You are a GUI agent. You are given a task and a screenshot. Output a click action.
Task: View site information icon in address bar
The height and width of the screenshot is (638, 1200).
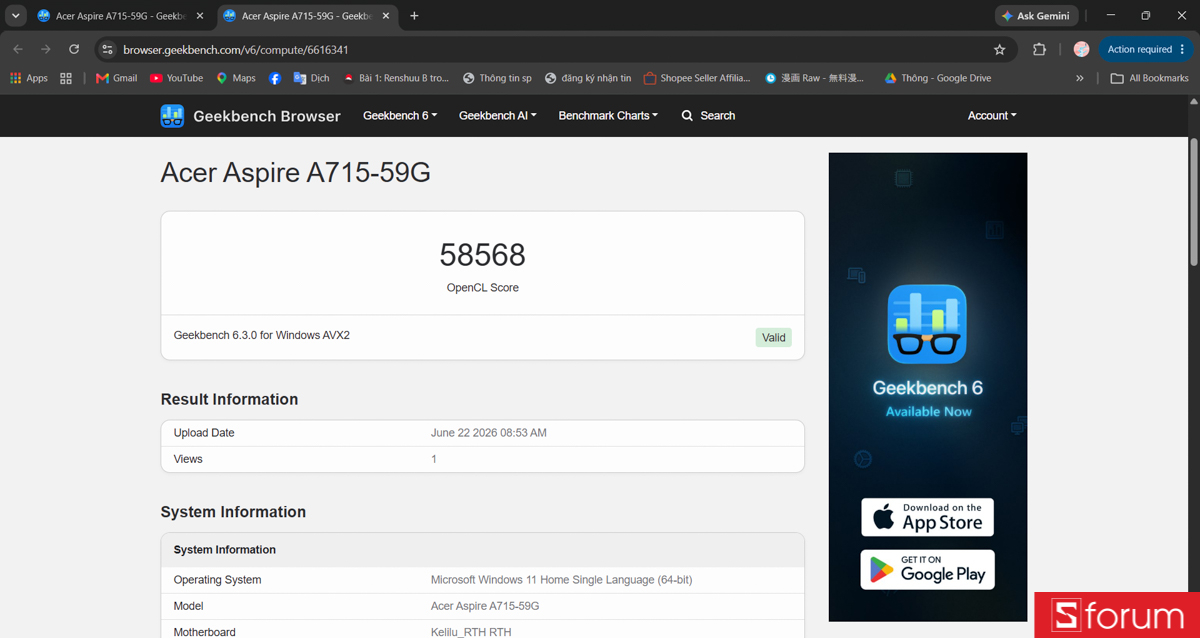[x=108, y=49]
